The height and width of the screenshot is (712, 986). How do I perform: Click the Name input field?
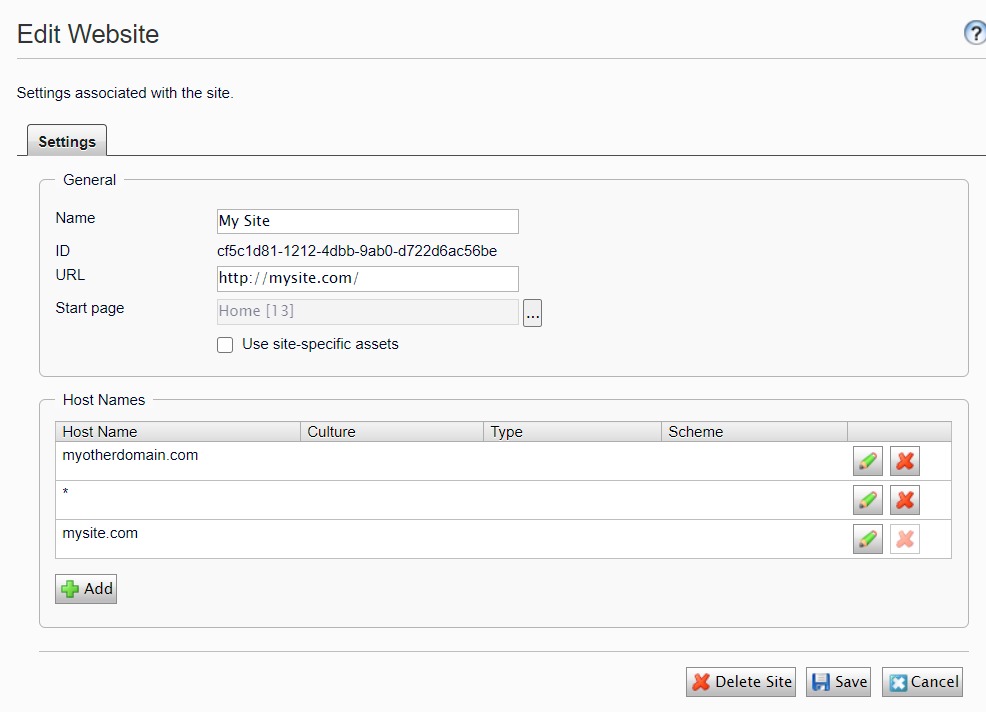(x=367, y=221)
